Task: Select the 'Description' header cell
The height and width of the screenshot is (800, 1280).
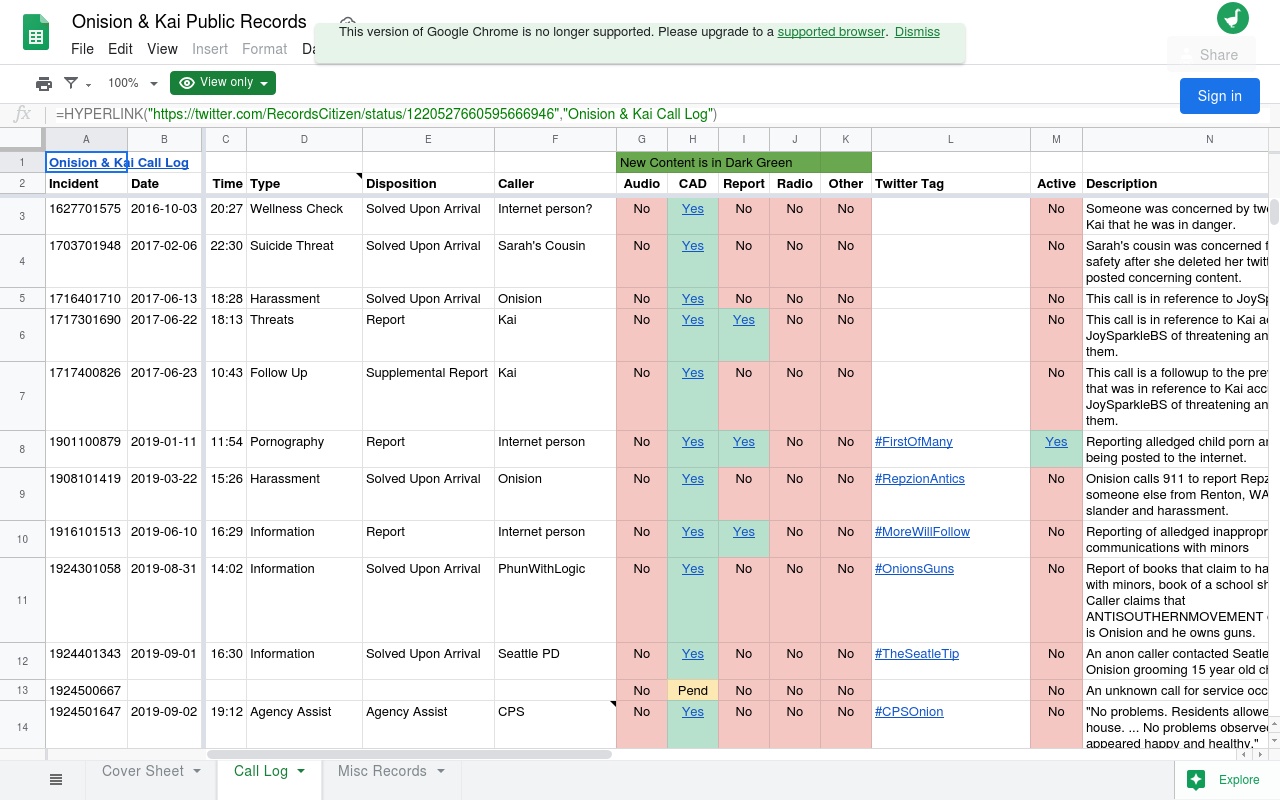Action: pyautogui.click(x=1175, y=183)
